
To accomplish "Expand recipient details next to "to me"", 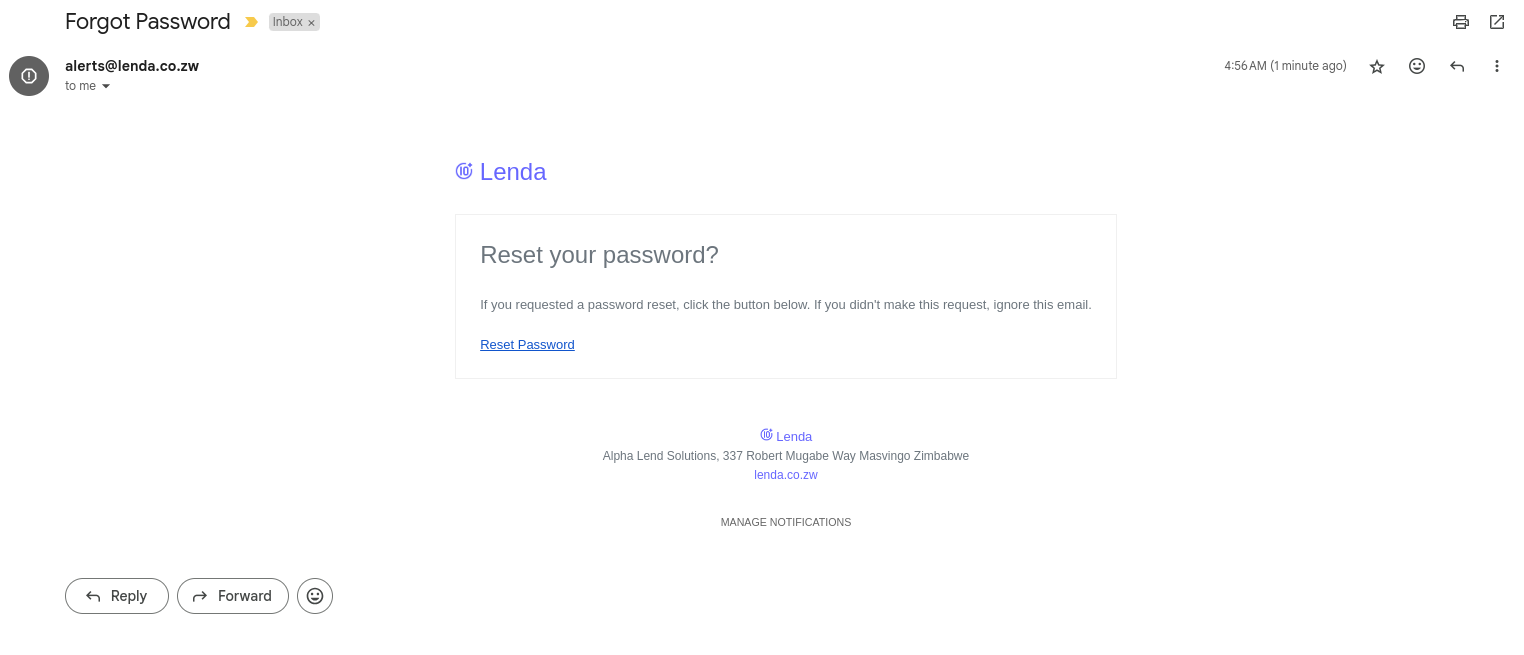I will pyautogui.click(x=106, y=86).
